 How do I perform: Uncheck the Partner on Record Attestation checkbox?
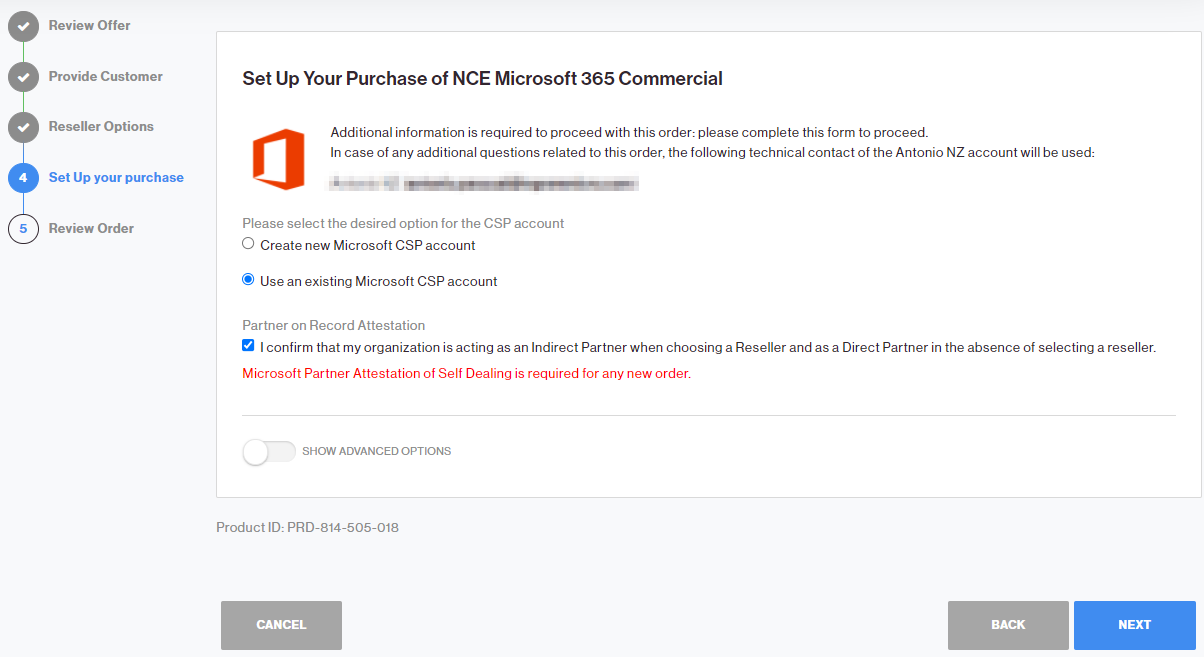[248, 346]
